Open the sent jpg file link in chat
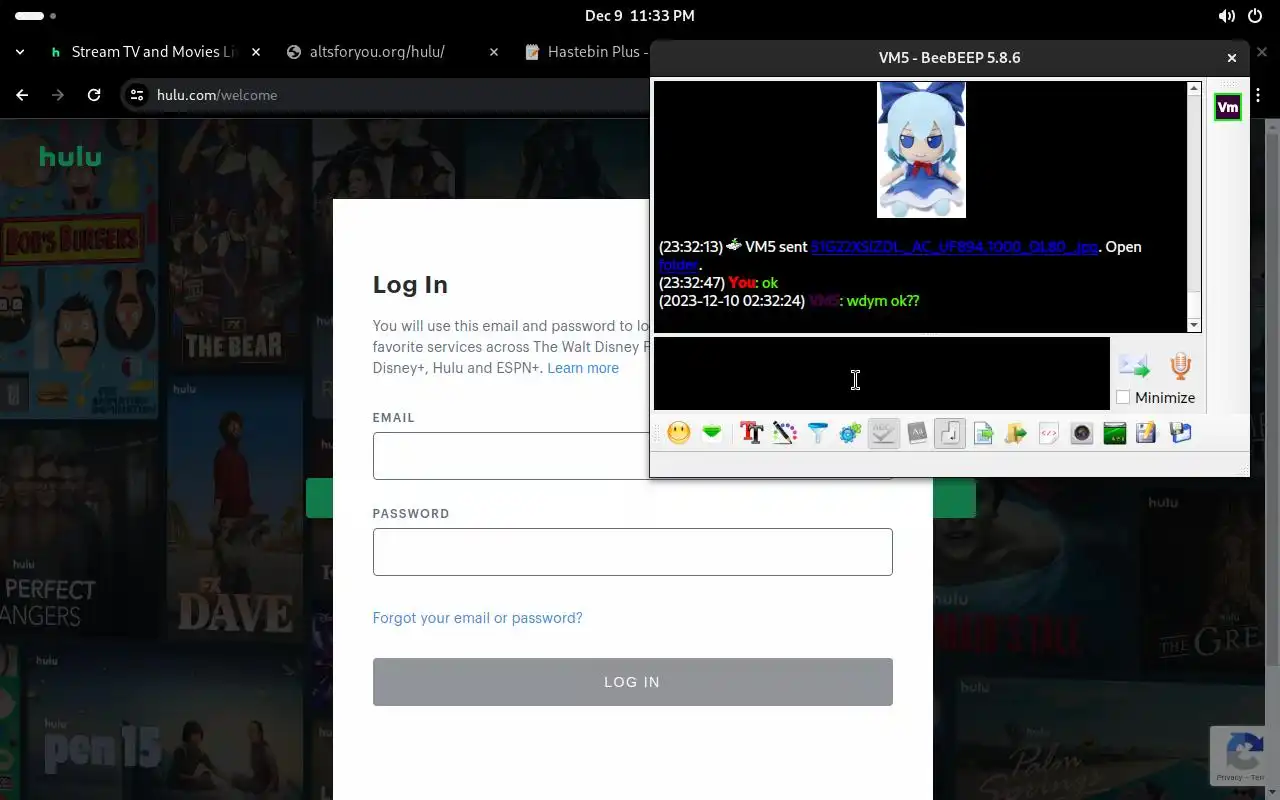The height and width of the screenshot is (800, 1280). coord(954,247)
